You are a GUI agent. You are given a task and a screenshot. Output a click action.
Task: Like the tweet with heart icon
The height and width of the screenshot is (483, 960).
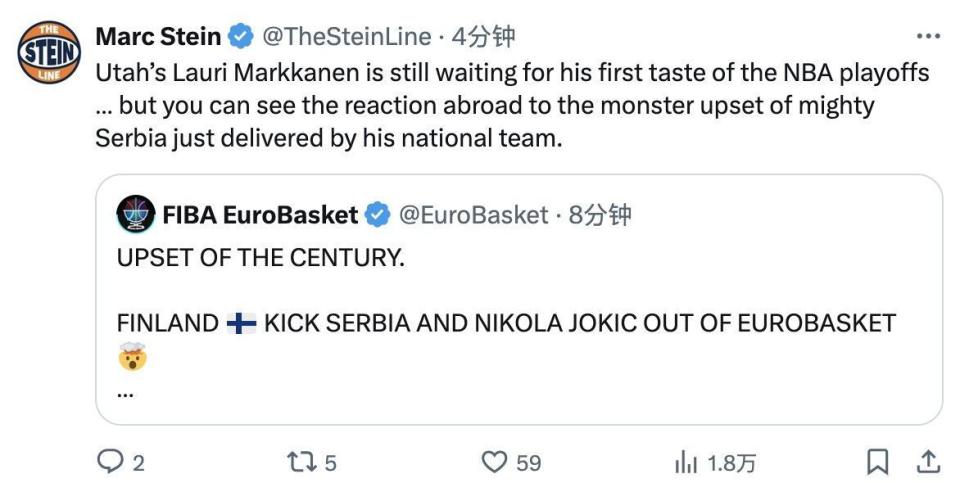click(x=494, y=462)
